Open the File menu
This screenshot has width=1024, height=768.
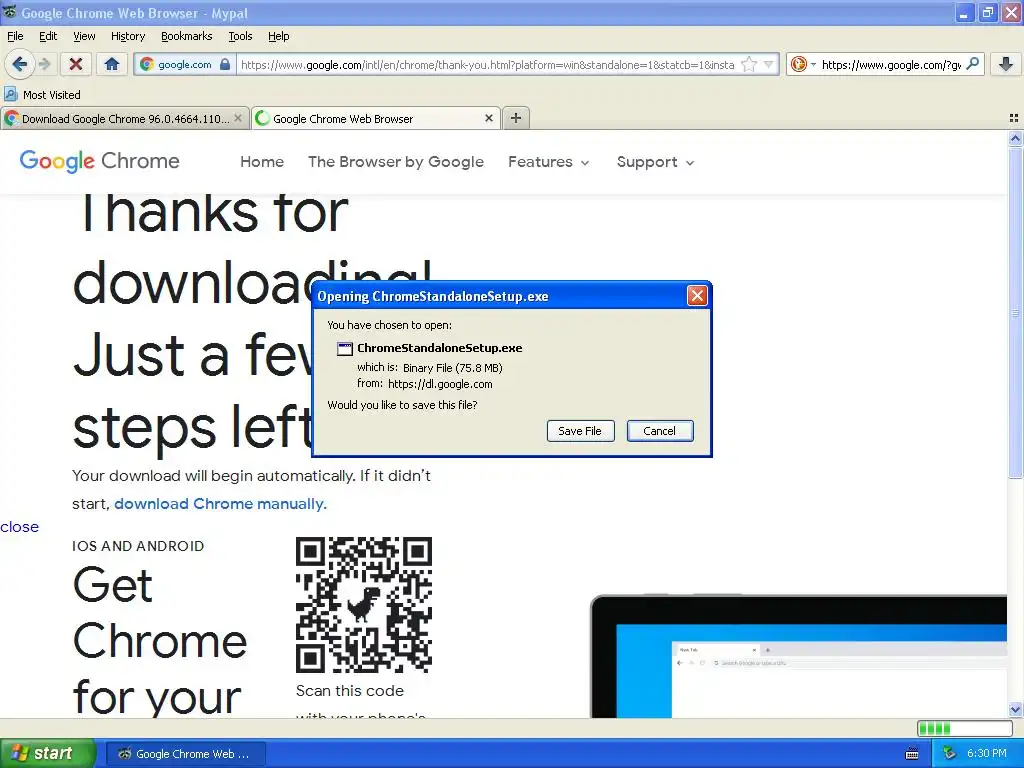15,36
